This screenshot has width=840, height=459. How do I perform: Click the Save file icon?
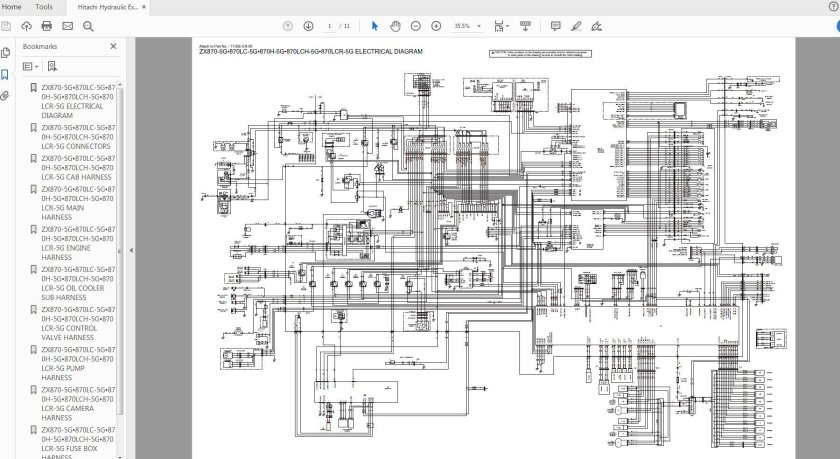[x=7, y=25]
